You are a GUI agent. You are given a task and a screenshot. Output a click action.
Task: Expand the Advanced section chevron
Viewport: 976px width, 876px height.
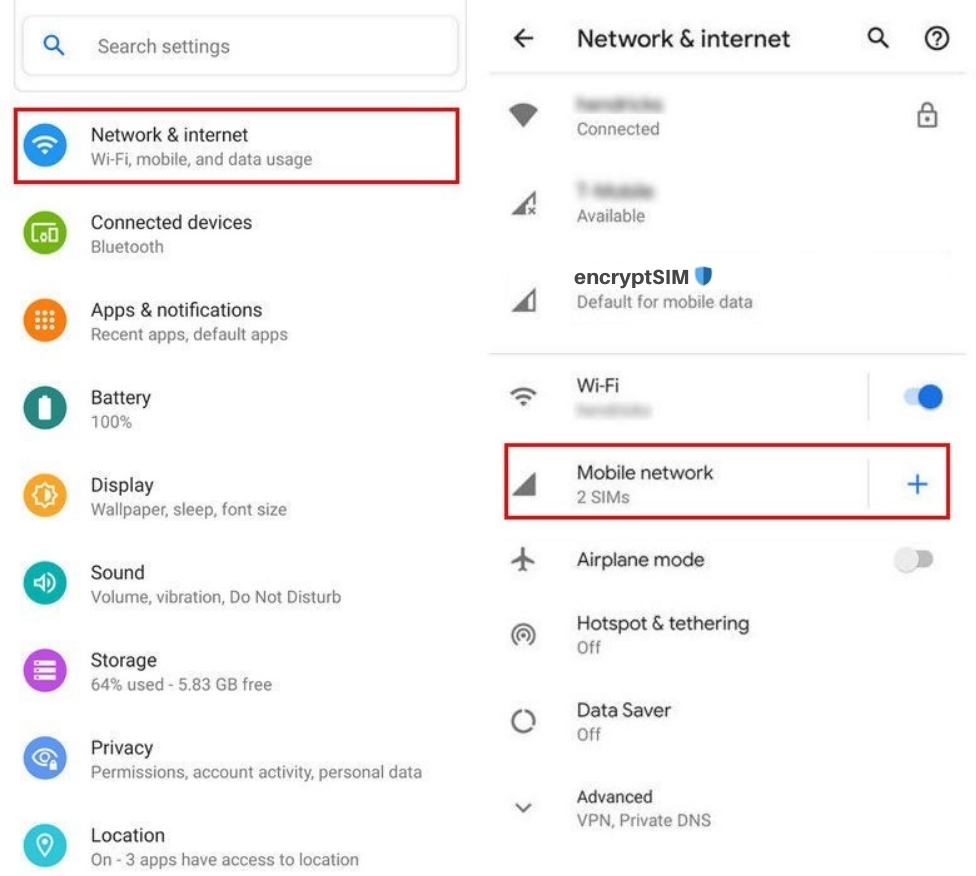(x=523, y=808)
